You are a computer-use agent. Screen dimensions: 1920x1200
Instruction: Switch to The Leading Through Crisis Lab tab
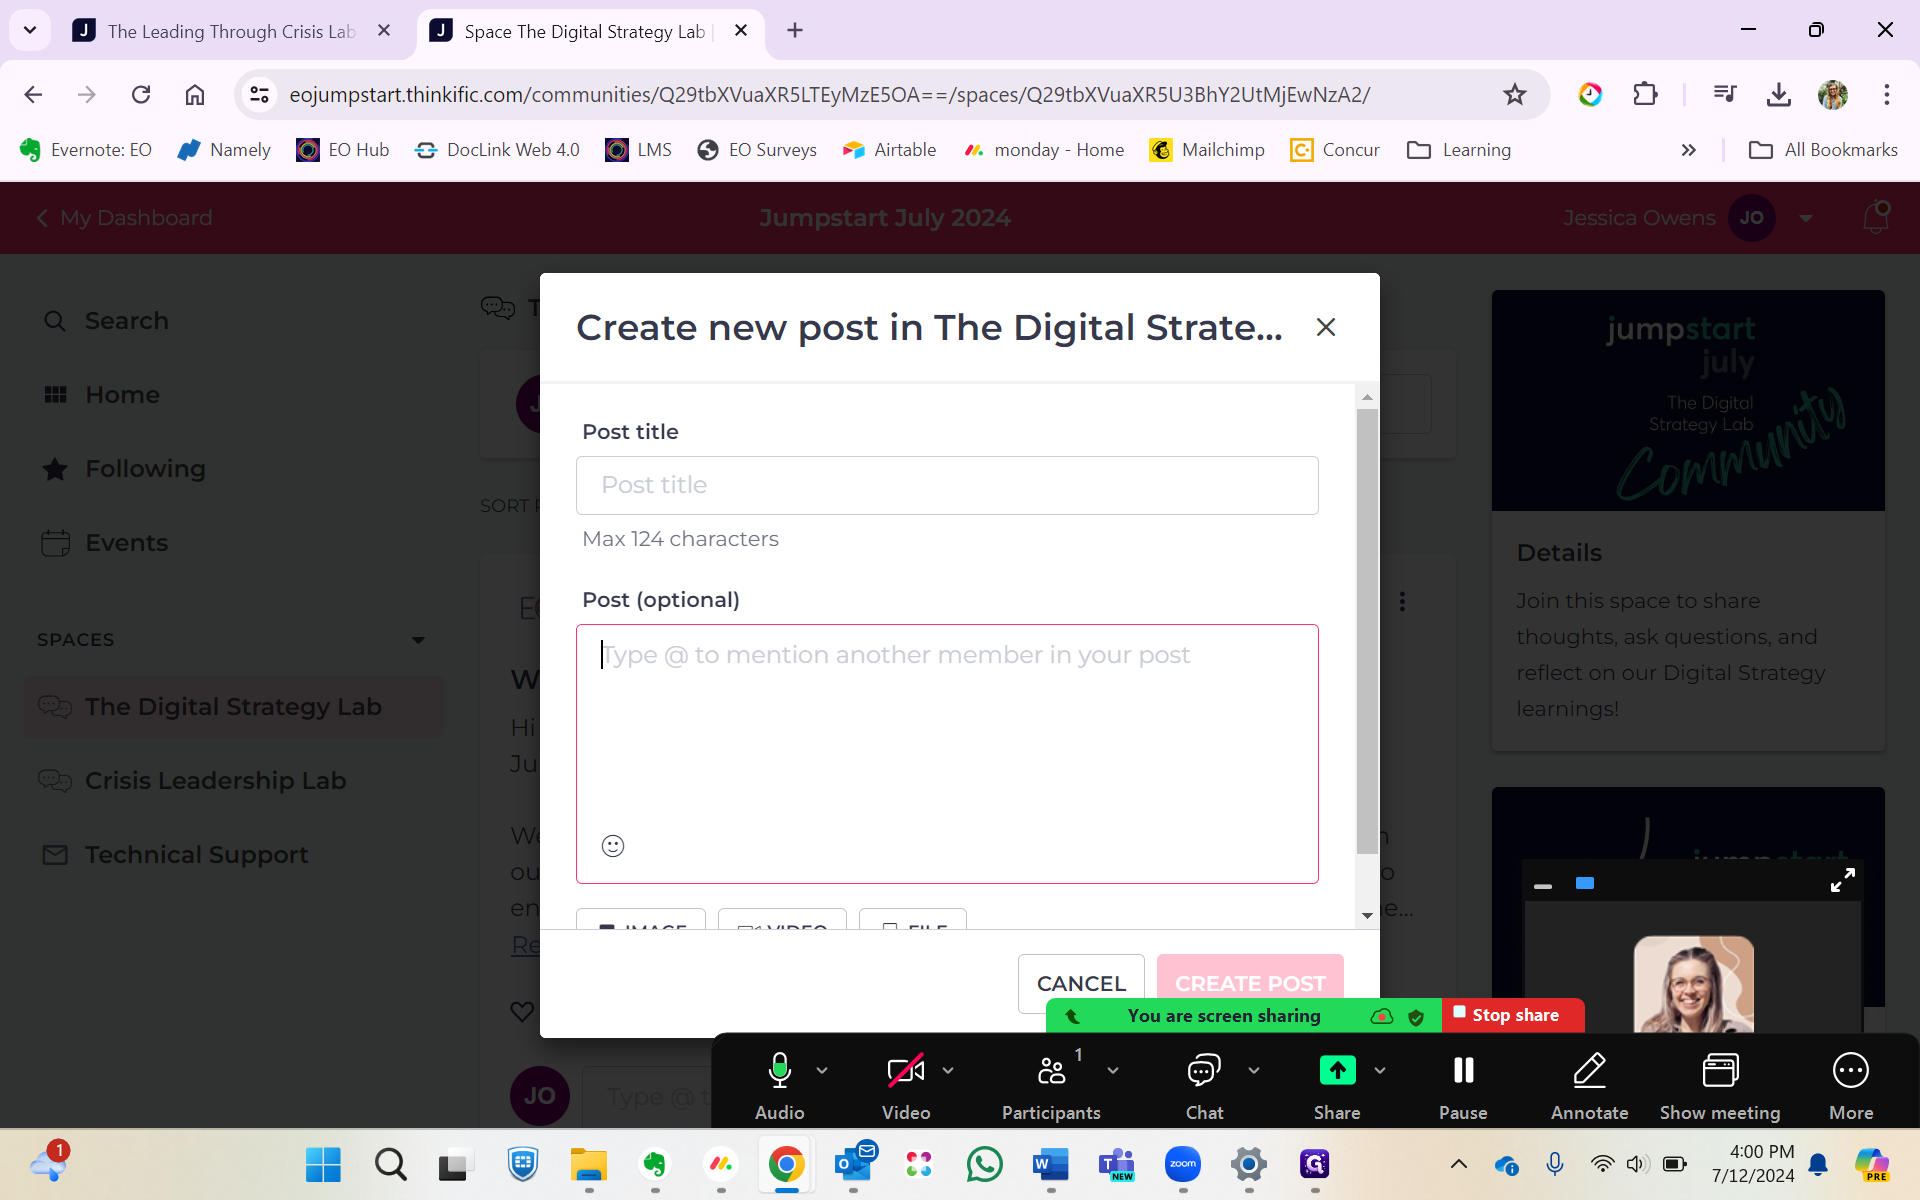pos(231,31)
